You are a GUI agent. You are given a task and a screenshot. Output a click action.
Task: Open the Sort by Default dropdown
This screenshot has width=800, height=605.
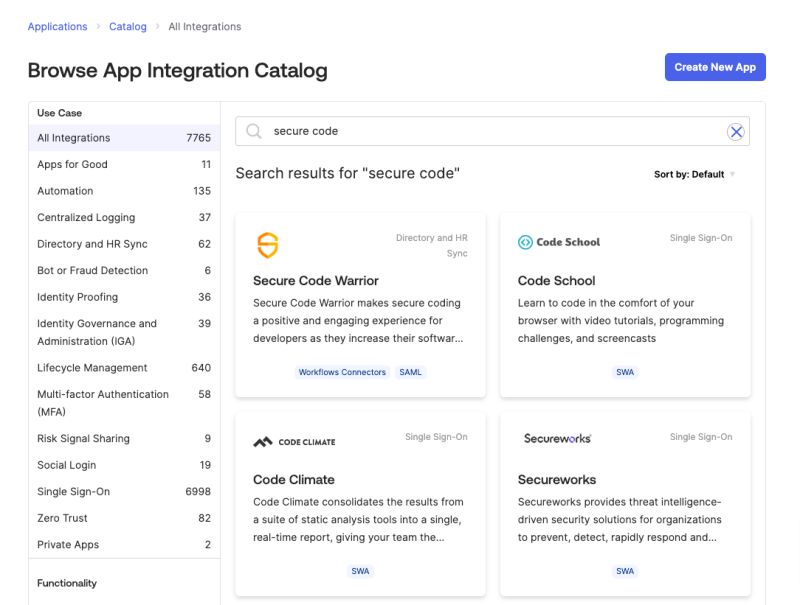pos(692,173)
